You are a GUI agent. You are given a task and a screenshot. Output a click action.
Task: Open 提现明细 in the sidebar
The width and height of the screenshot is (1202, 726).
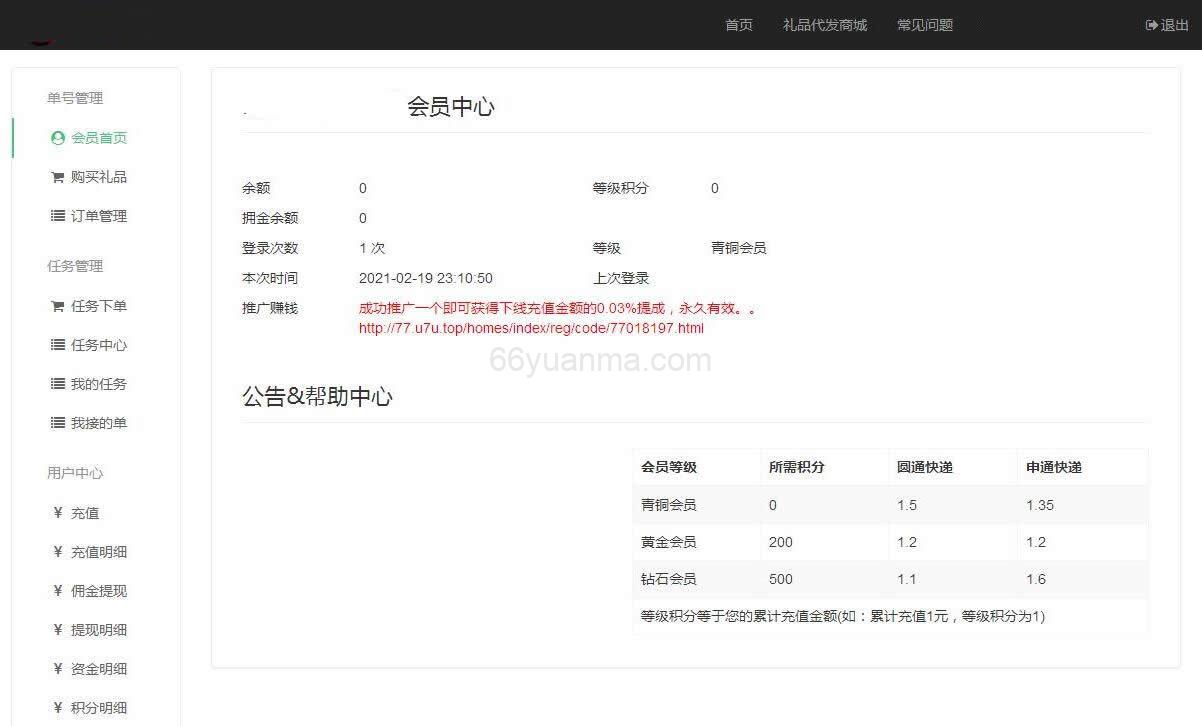click(98, 629)
